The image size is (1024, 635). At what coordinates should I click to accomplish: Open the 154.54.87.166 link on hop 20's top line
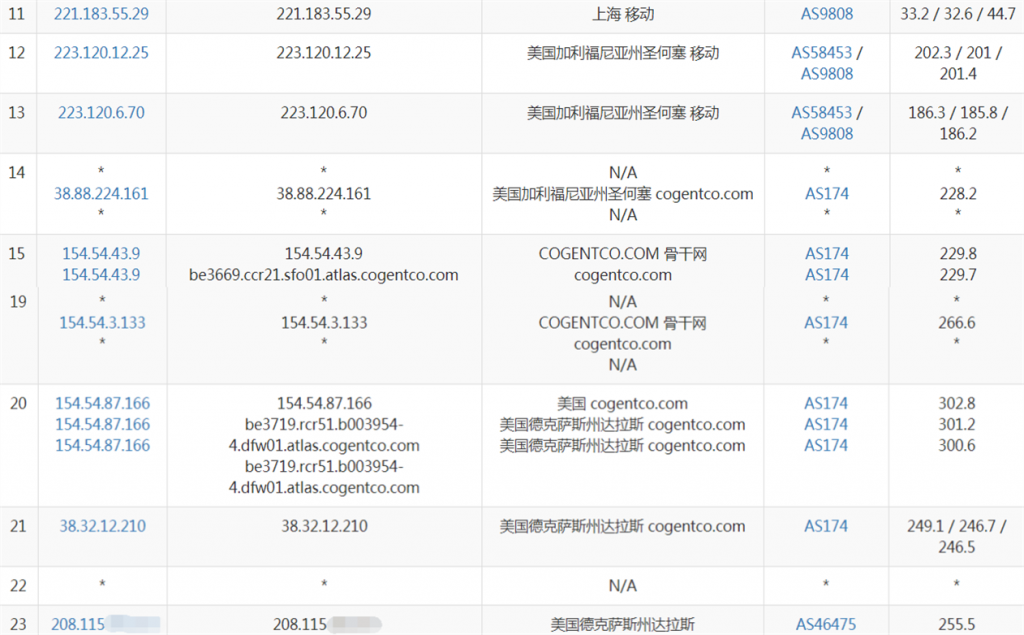point(103,404)
